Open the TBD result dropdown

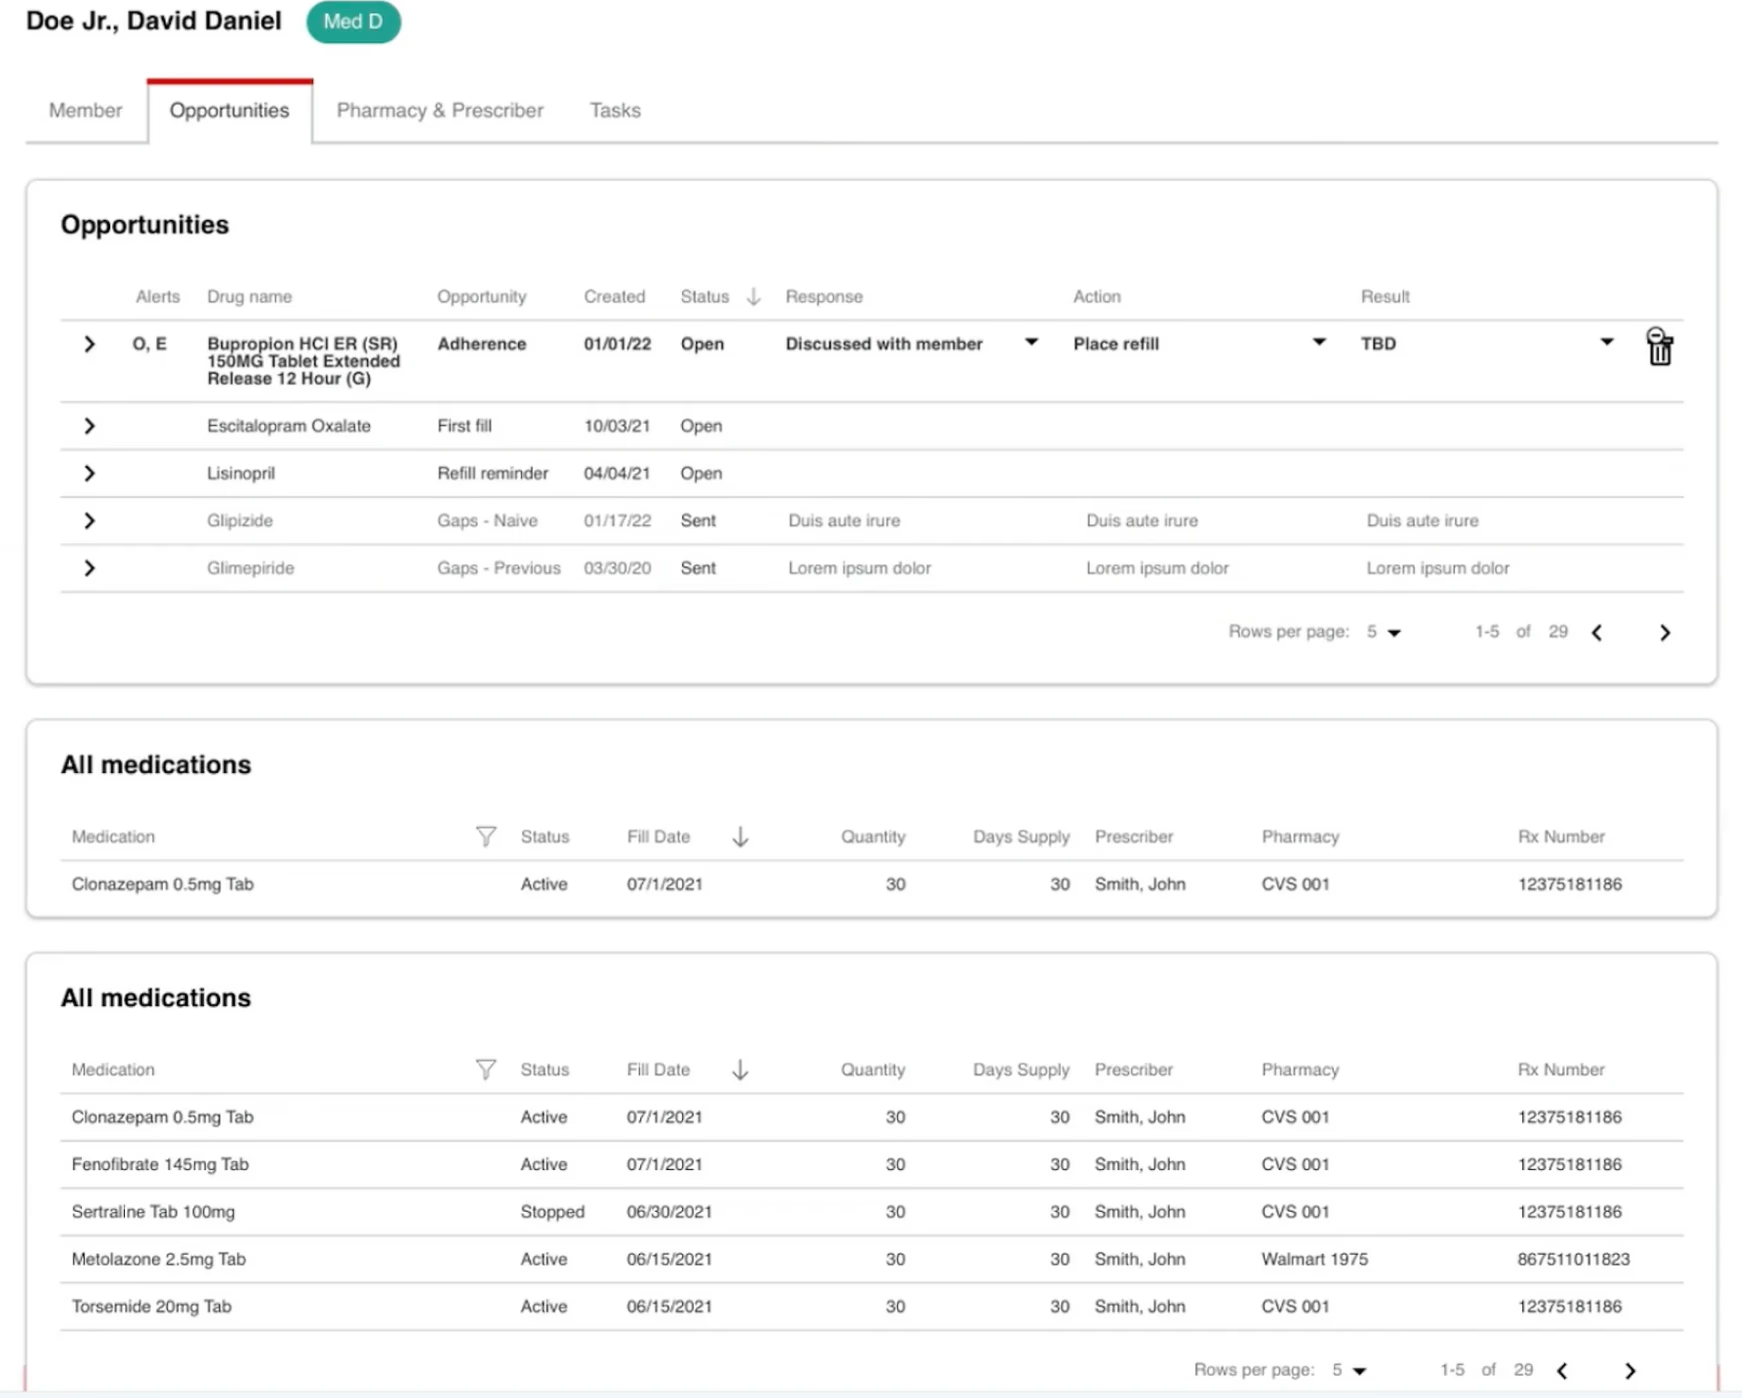click(x=1607, y=343)
